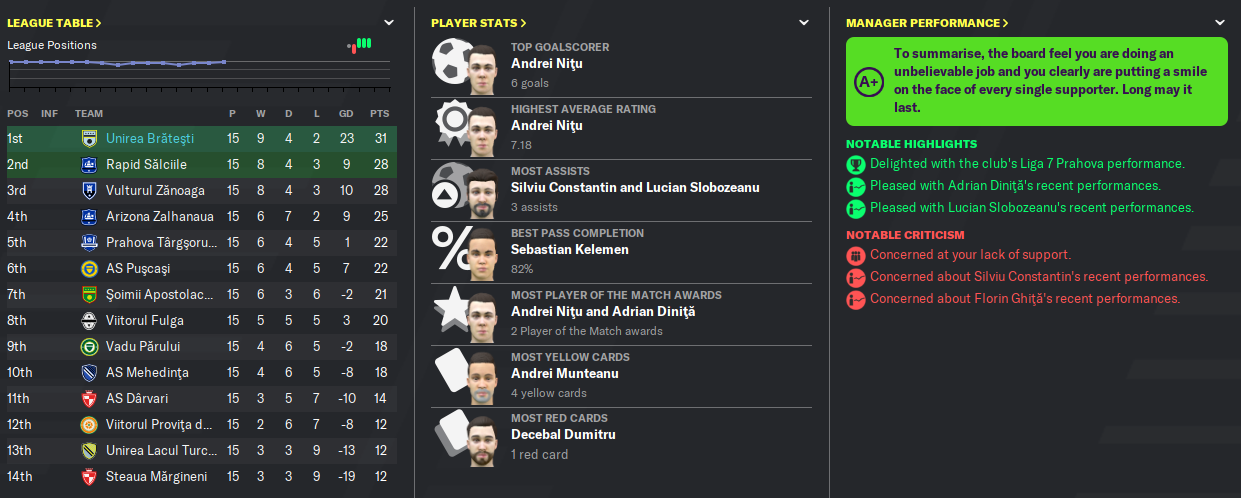This screenshot has width=1241, height=498.
Task: Click the best pass completion percent icon
Action: coord(449,252)
